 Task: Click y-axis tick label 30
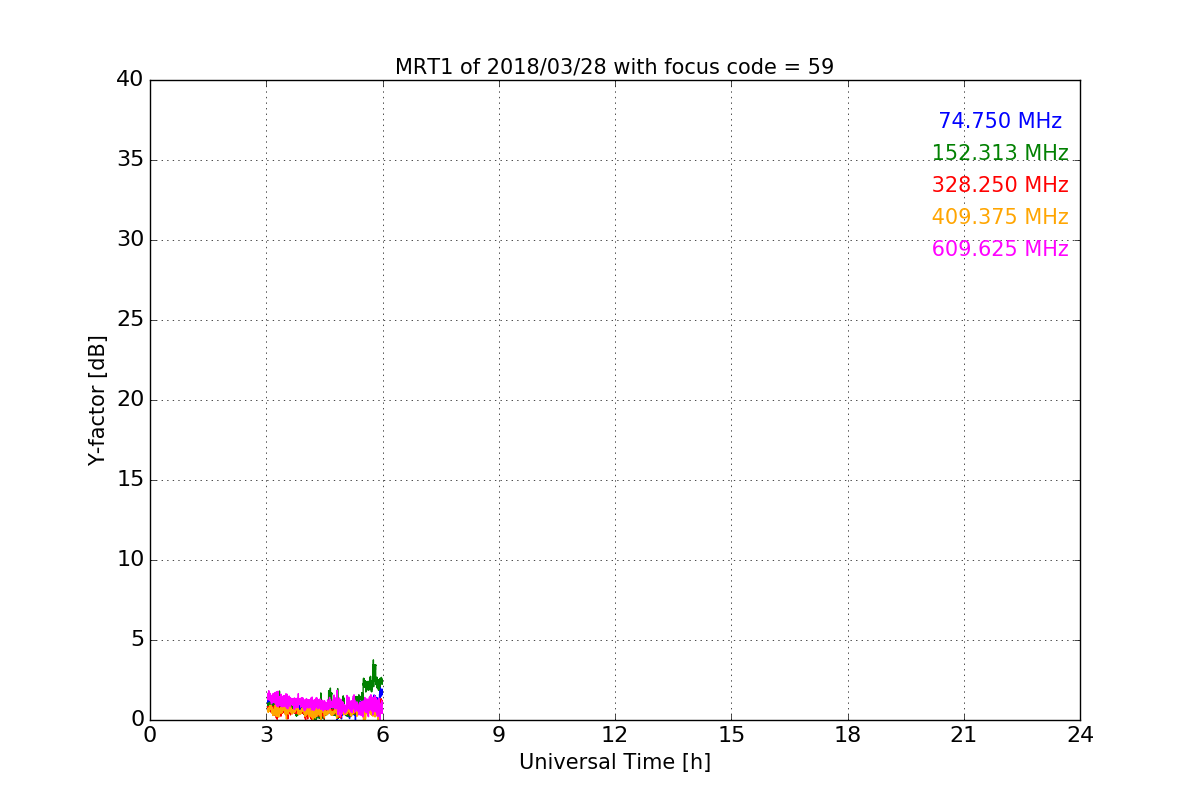click(130, 240)
